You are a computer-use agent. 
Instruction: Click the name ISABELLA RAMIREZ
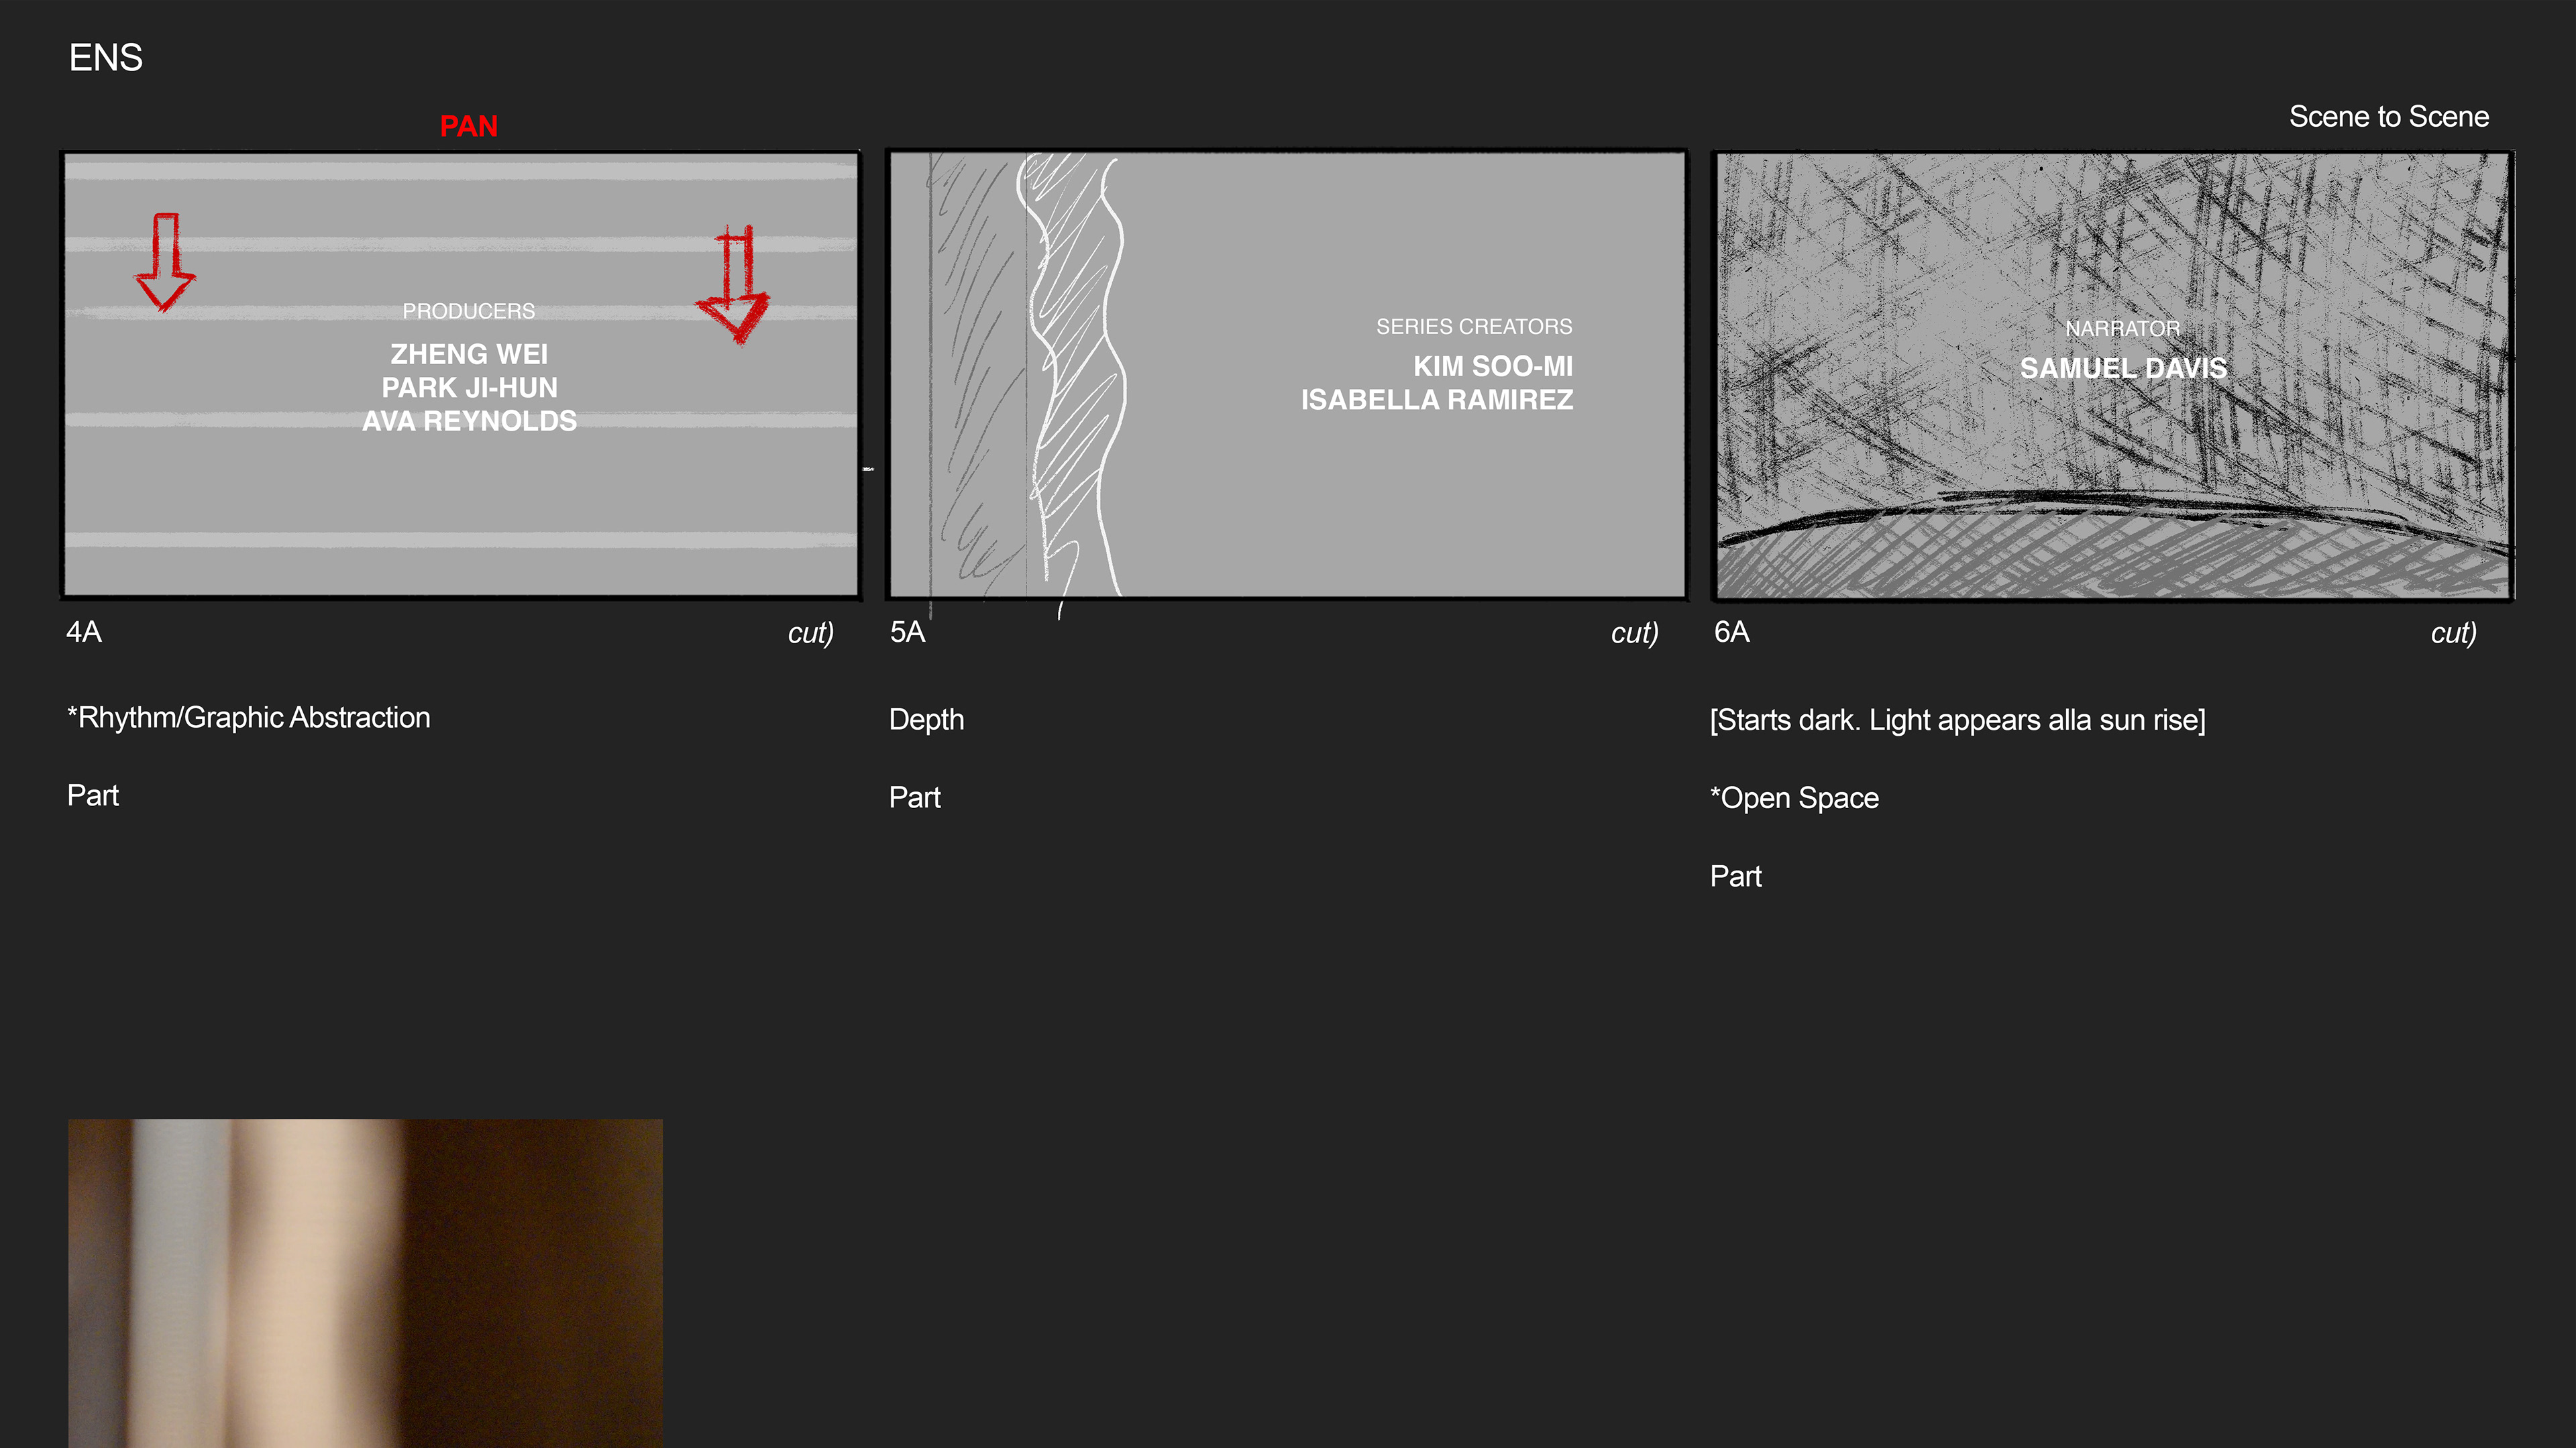pyautogui.click(x=1436, y=400)
